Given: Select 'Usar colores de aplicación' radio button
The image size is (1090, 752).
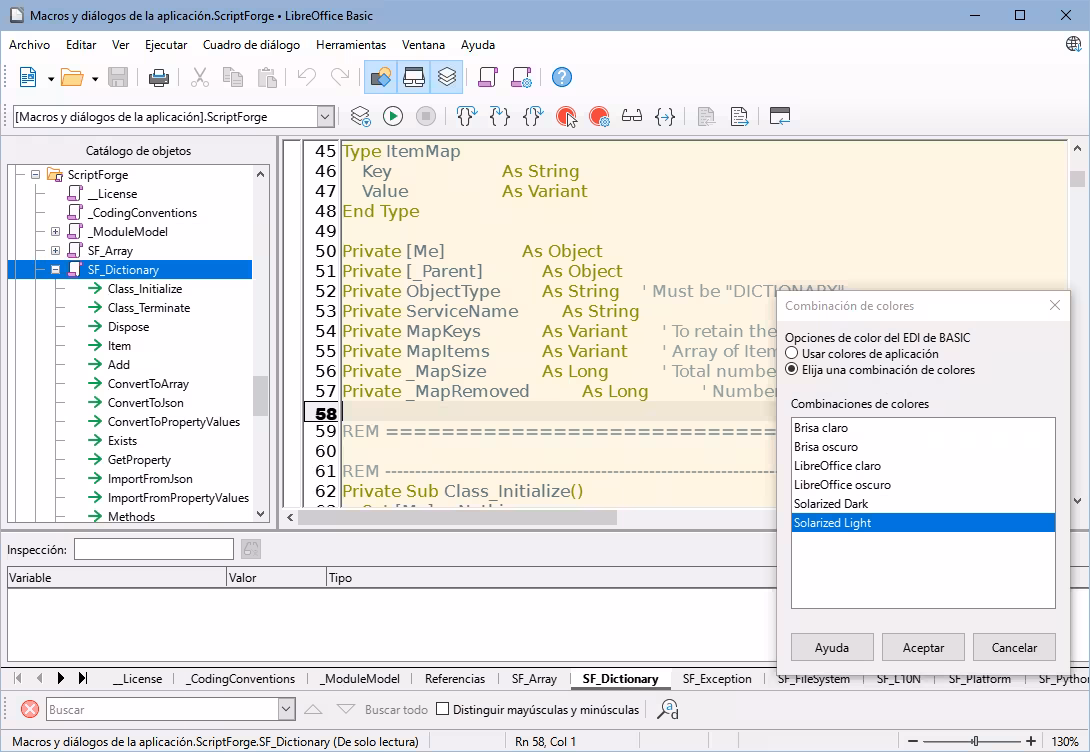Looking at the screenshot, I should click(792, 354).
